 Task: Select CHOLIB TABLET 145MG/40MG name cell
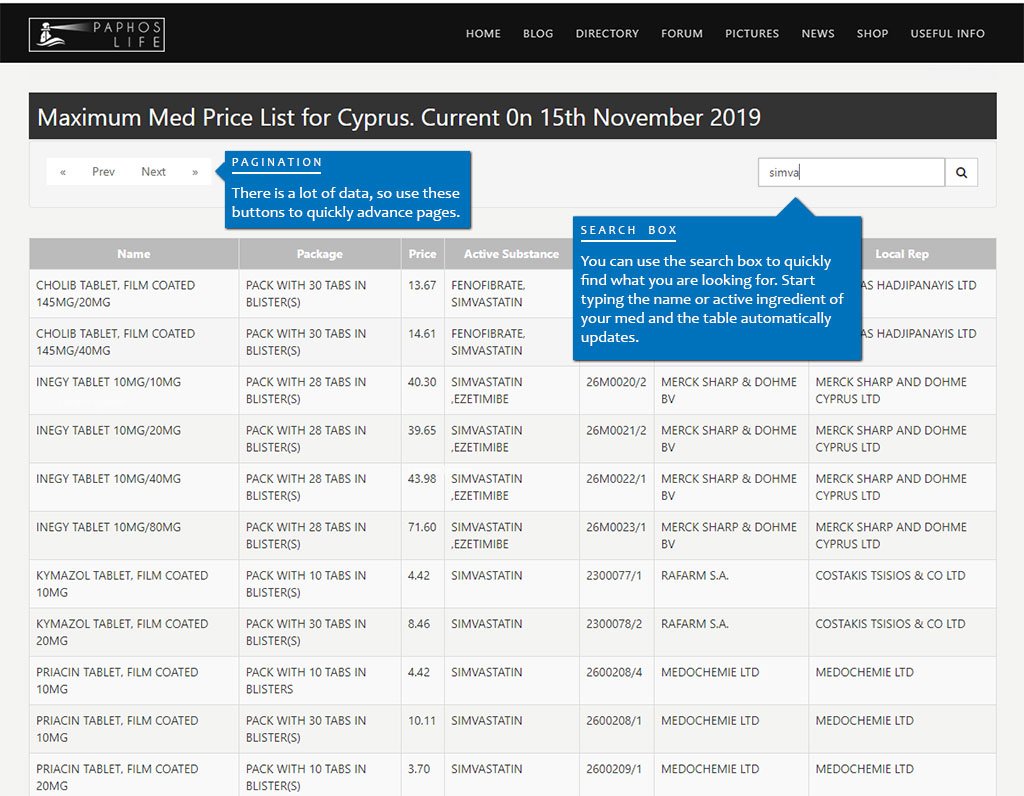pyautogui.click(x=134, y=342)
